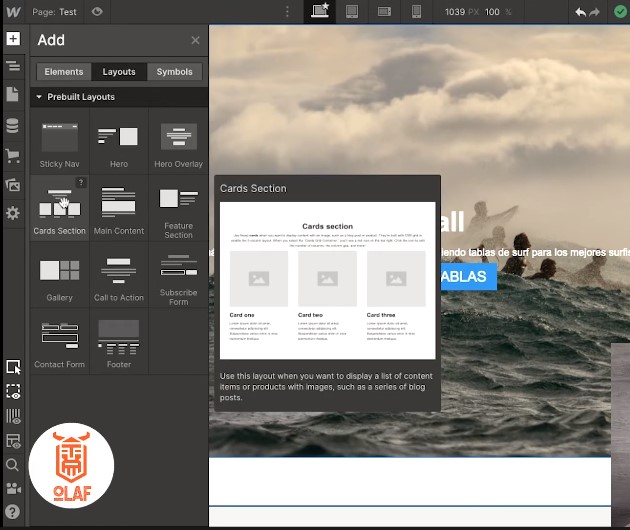
Task: Open the Assets panel
Action: click(12, 184)
